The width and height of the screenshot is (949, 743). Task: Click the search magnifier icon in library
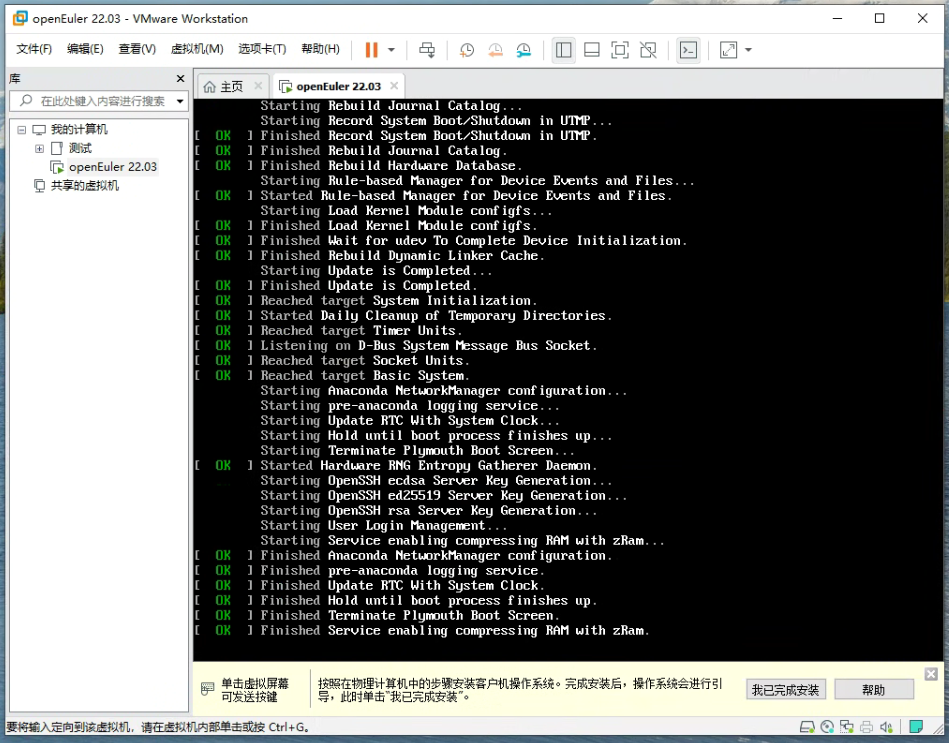point(26,100)
